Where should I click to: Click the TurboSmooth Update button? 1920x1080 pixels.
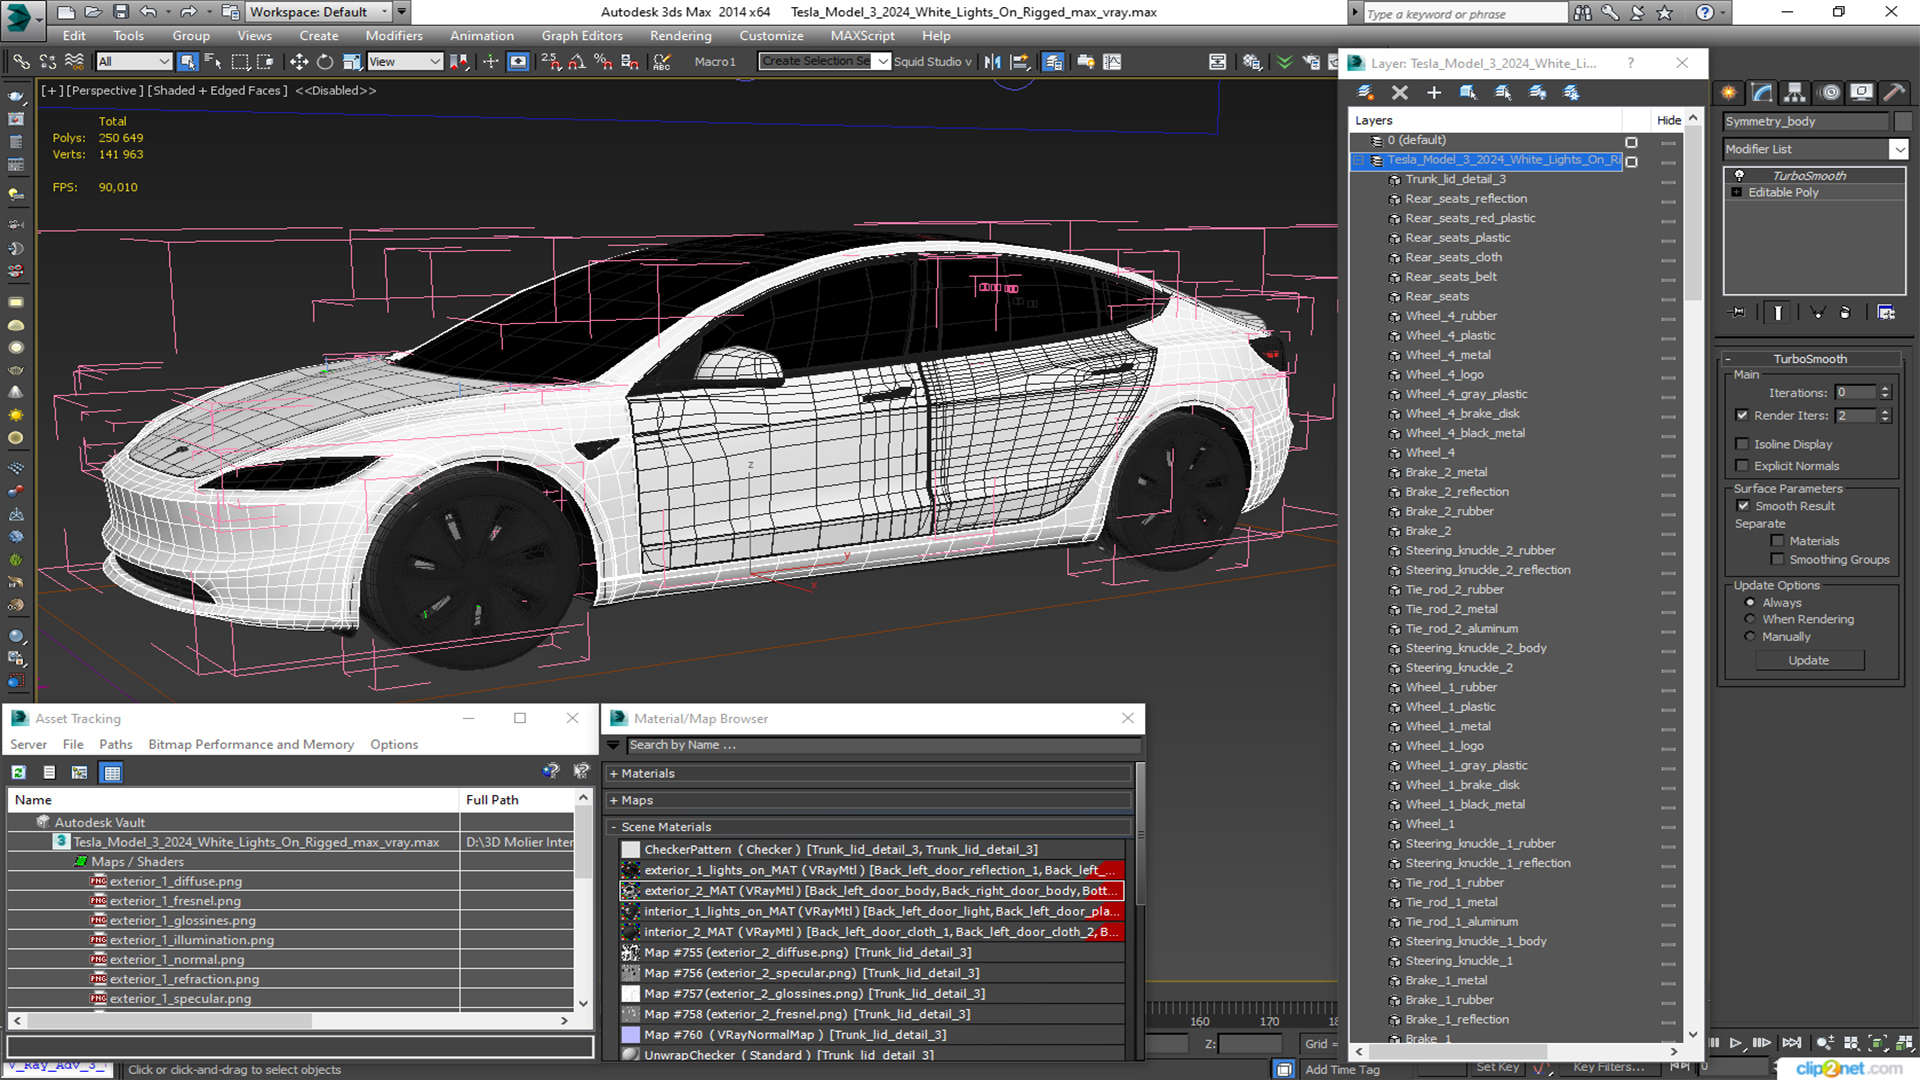coord(1808,661)
